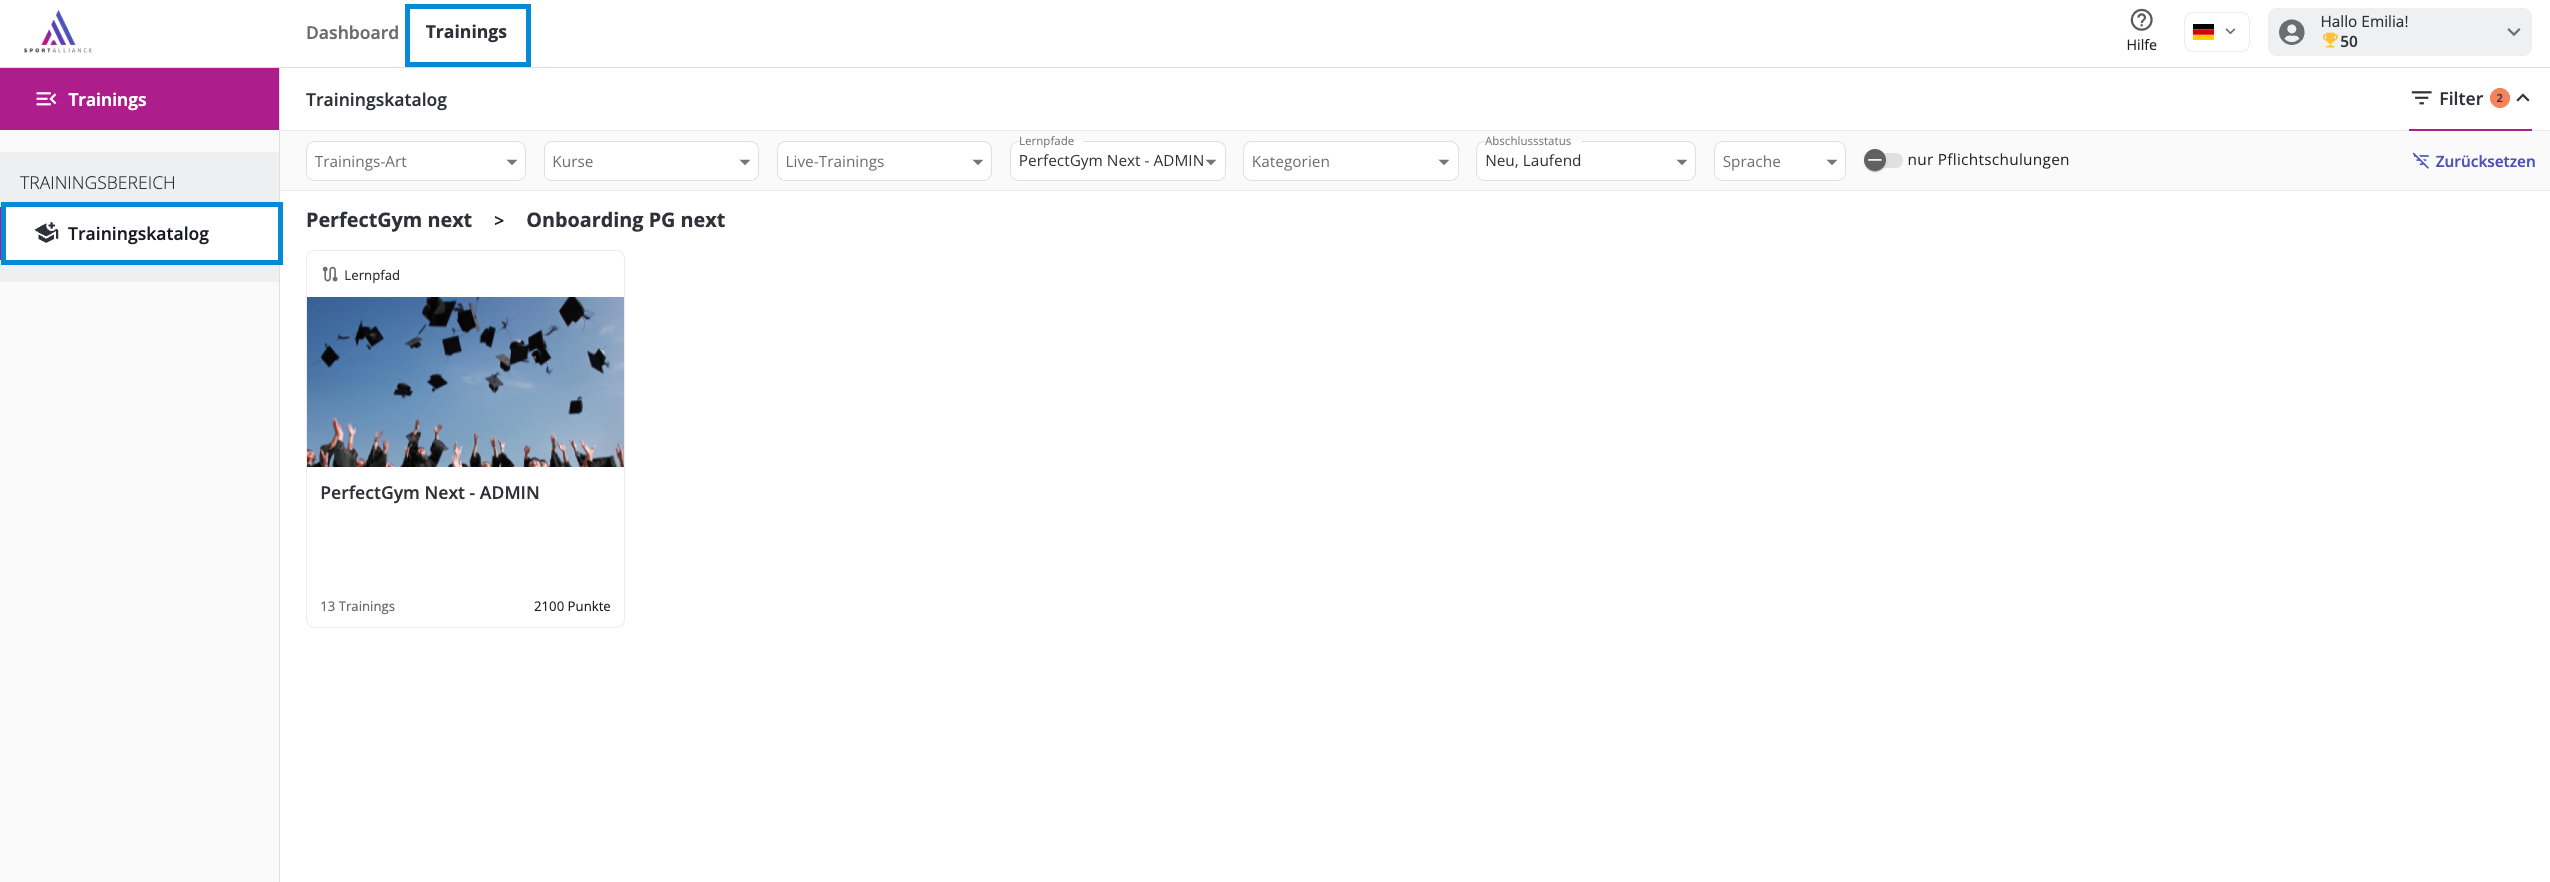
Task: Click the nur Pflichtschulungen label
Action: pos(1988,160)
